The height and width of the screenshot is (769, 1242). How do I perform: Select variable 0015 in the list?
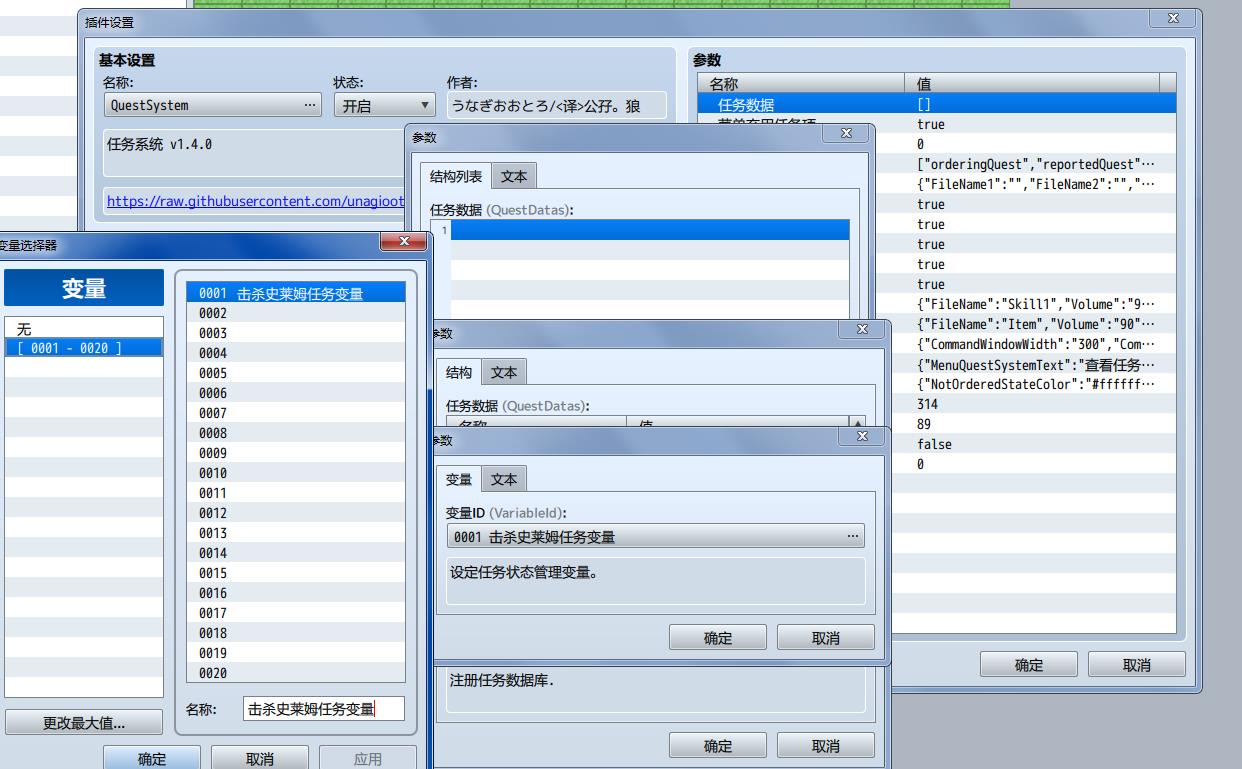[296, 573]
